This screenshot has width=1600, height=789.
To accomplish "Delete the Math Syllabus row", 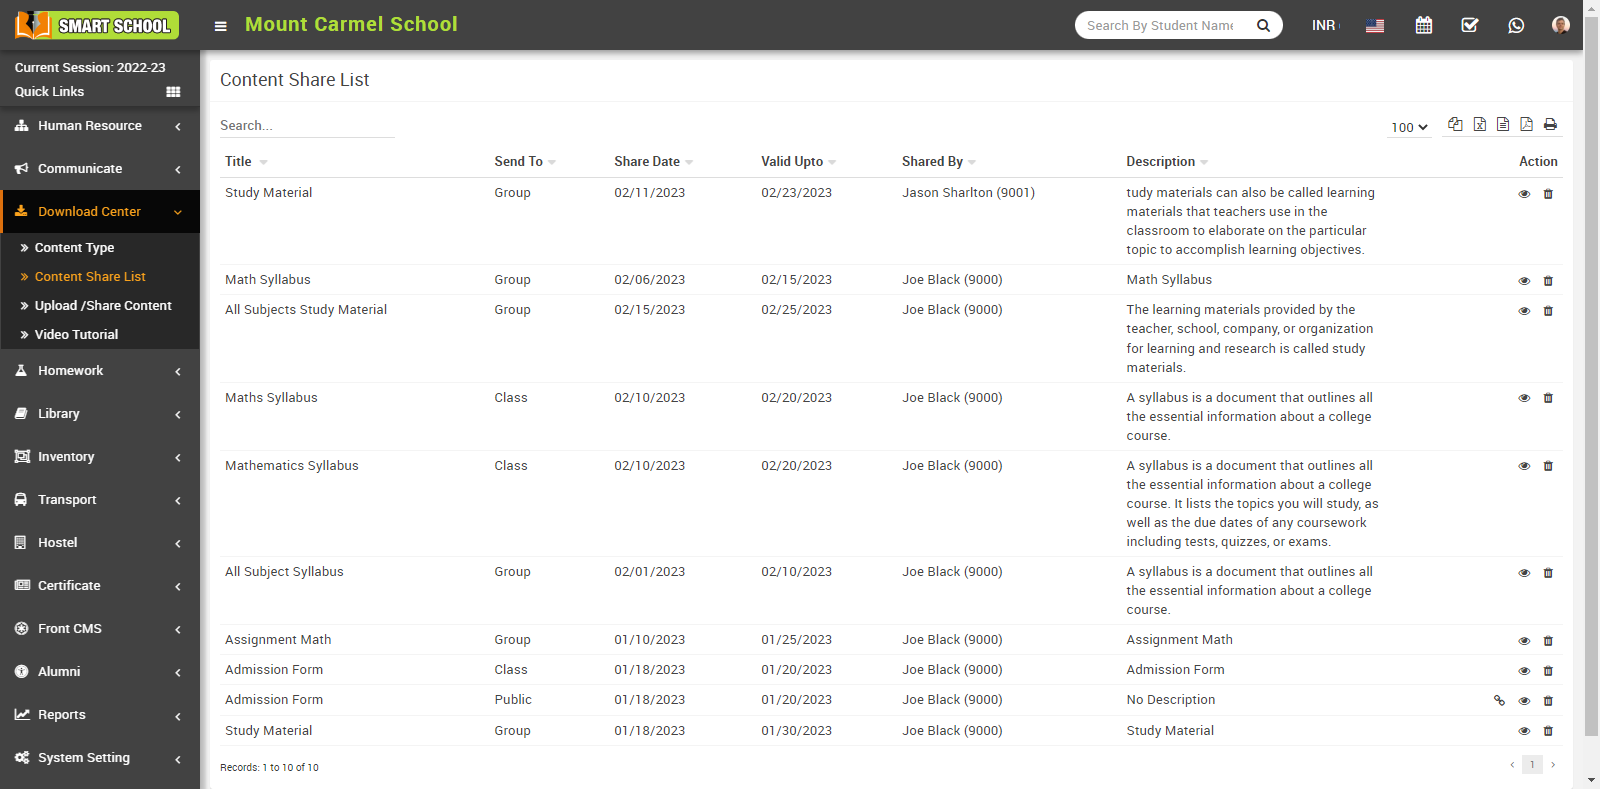I will tap(1548, 281).
